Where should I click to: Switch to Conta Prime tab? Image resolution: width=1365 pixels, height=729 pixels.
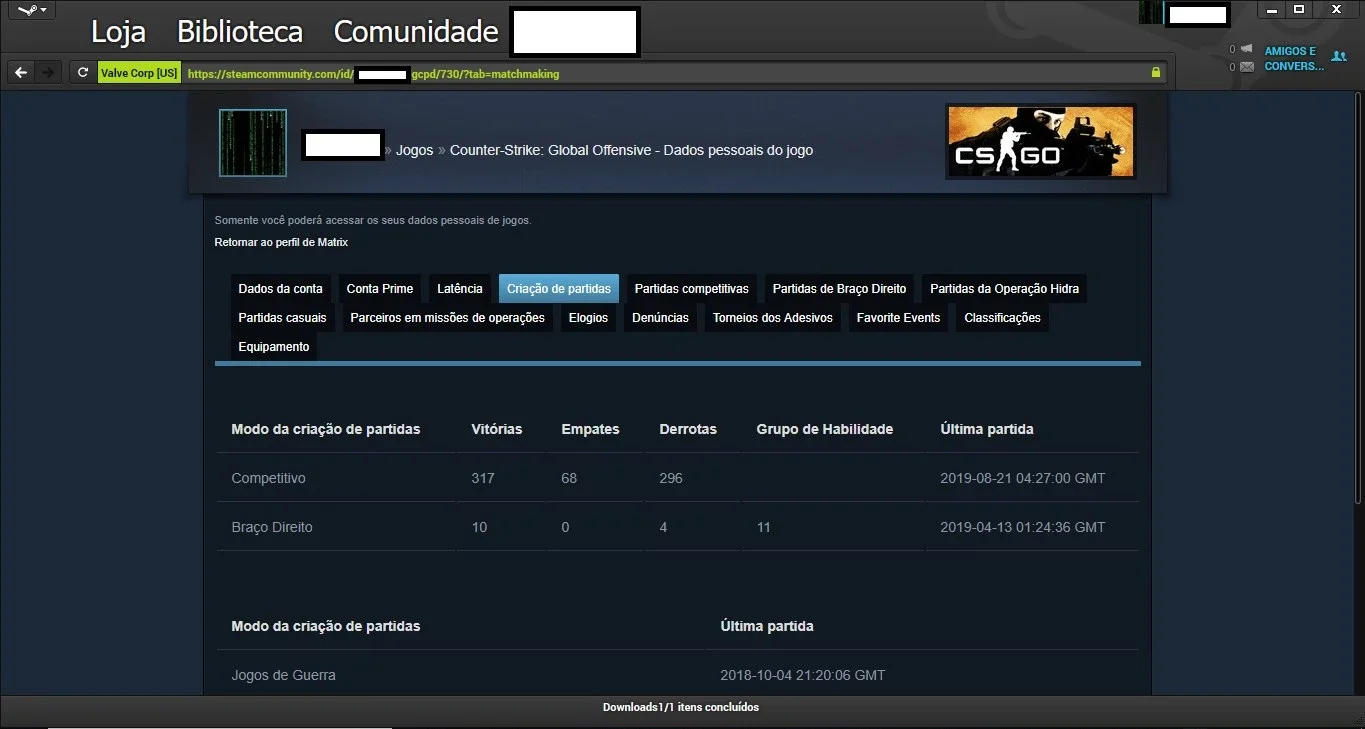(x=380, y=288)
